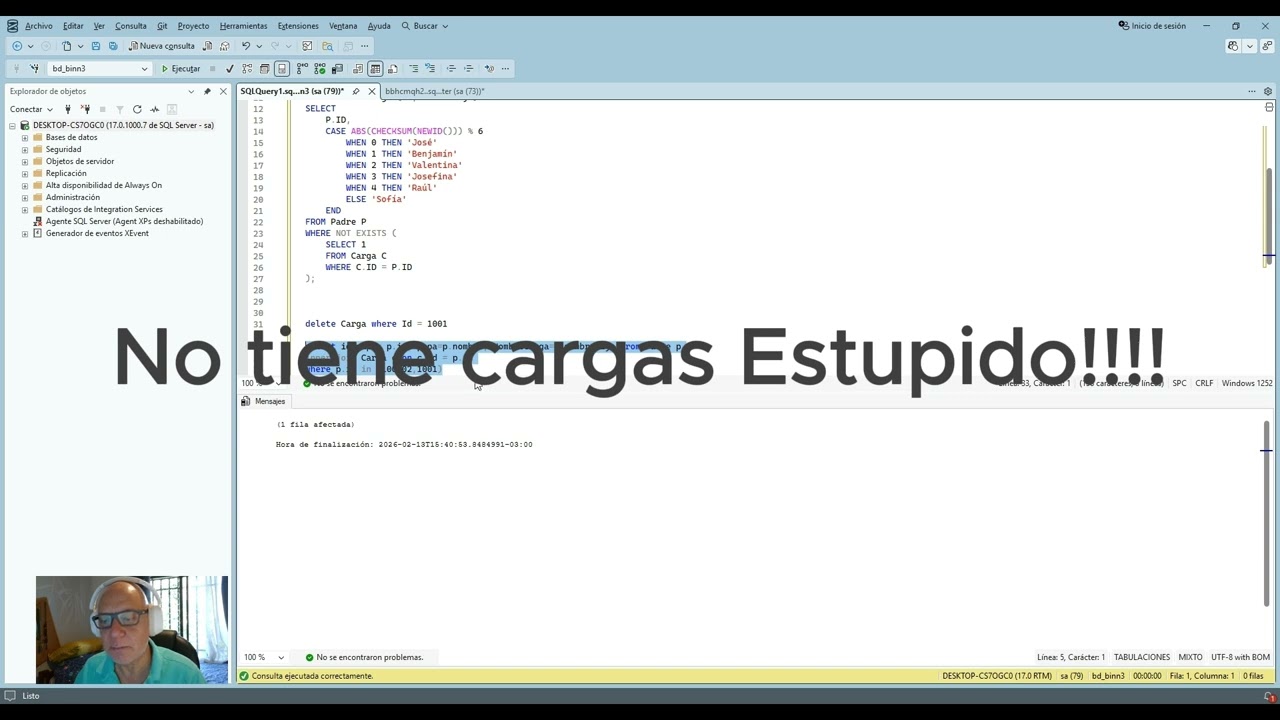Expand the Seguridad folder

pyautogui.click(x=25, y=150)
